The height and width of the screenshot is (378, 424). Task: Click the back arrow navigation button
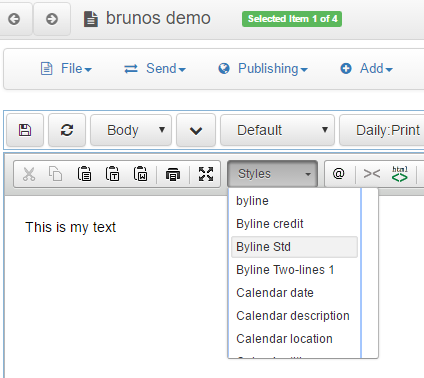14,19
